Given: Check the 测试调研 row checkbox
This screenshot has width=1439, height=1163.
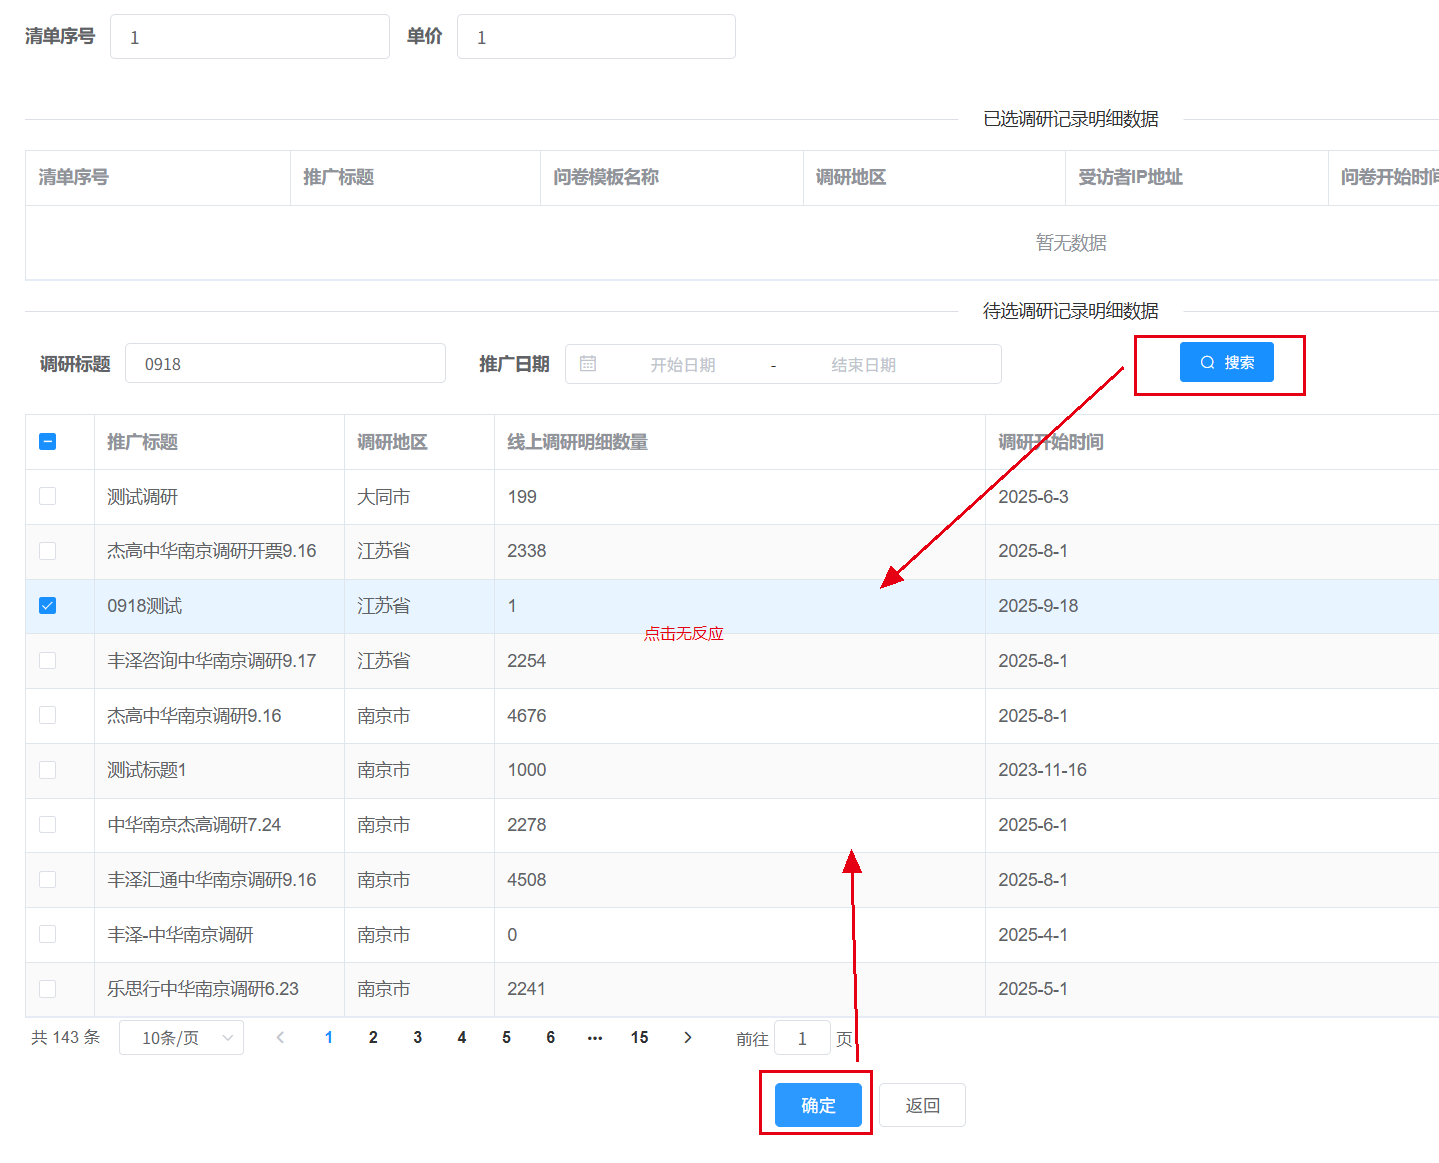Looking at the screenshot, I should pyautogui.click(x=47, y=497).
